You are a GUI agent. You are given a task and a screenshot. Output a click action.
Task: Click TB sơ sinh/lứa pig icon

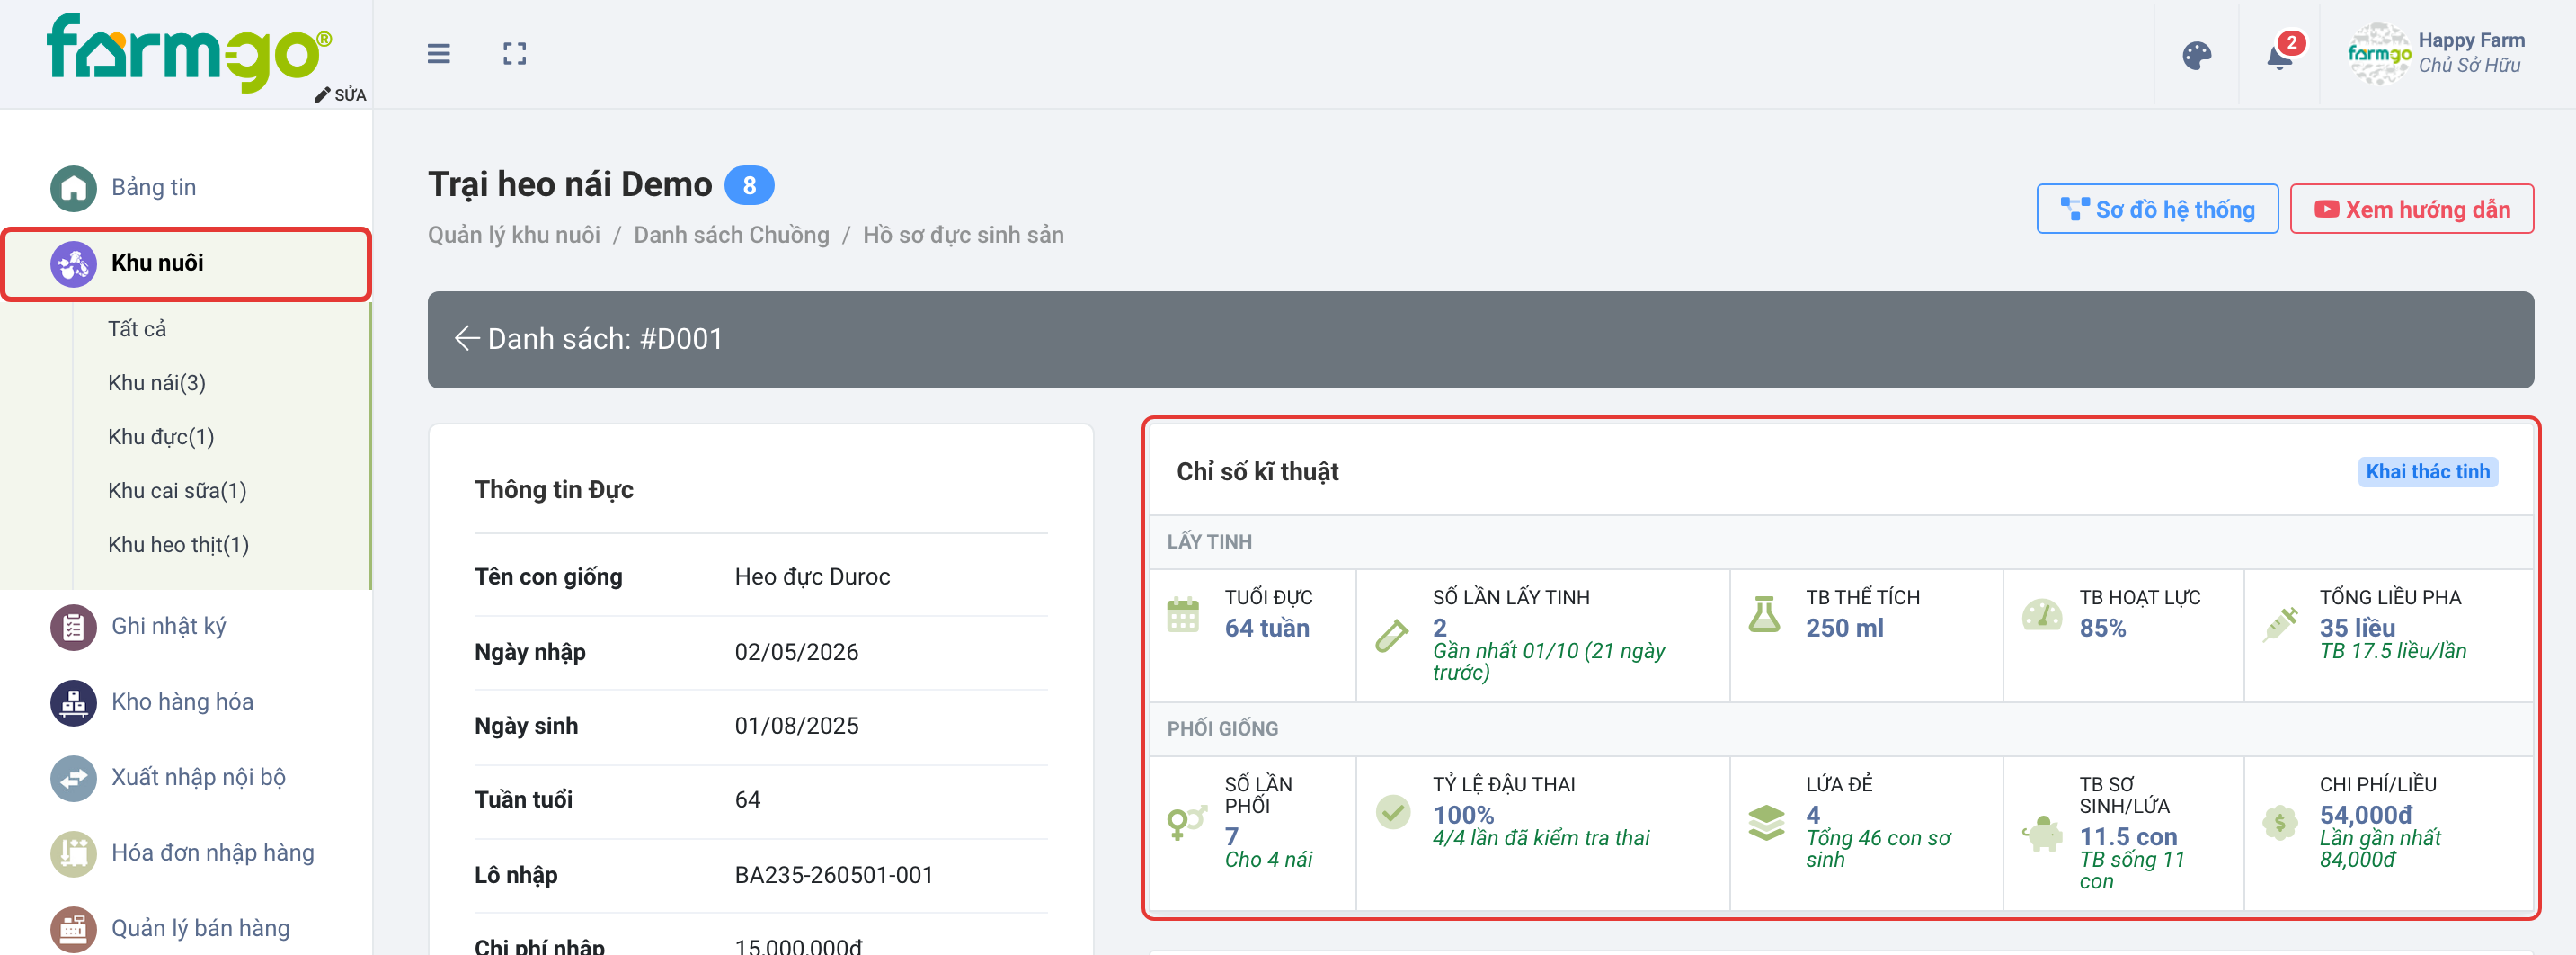click(2041, 834)
